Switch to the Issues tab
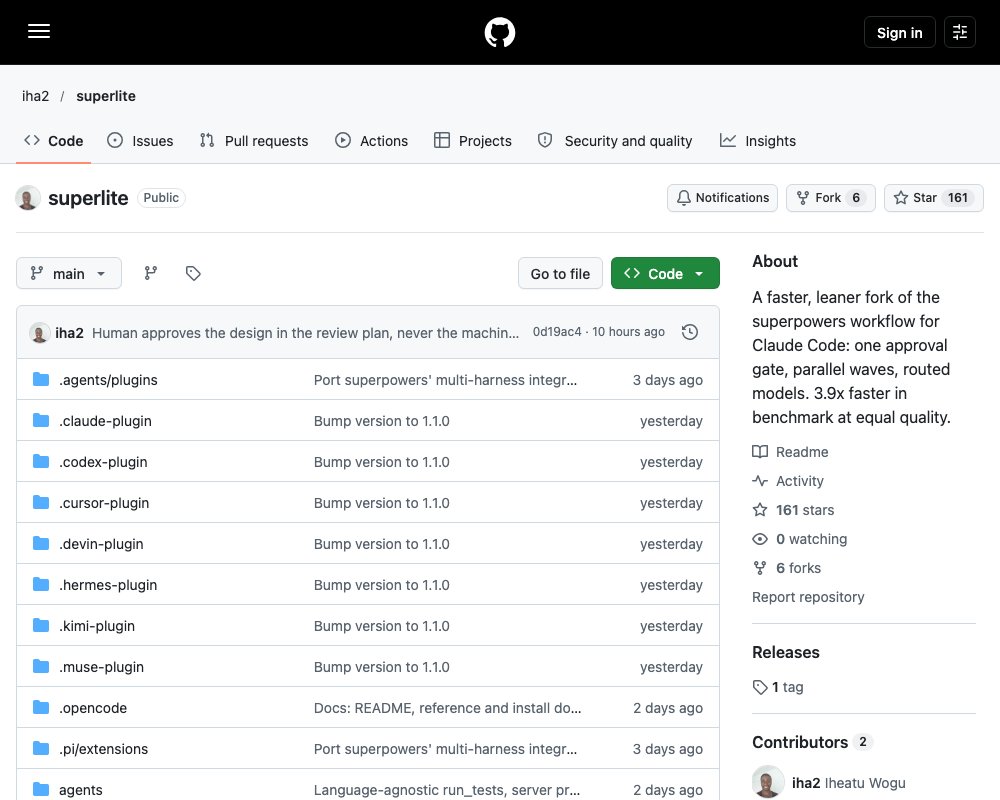The width and height of the screenshot is (1000, 800). (140, 140)
